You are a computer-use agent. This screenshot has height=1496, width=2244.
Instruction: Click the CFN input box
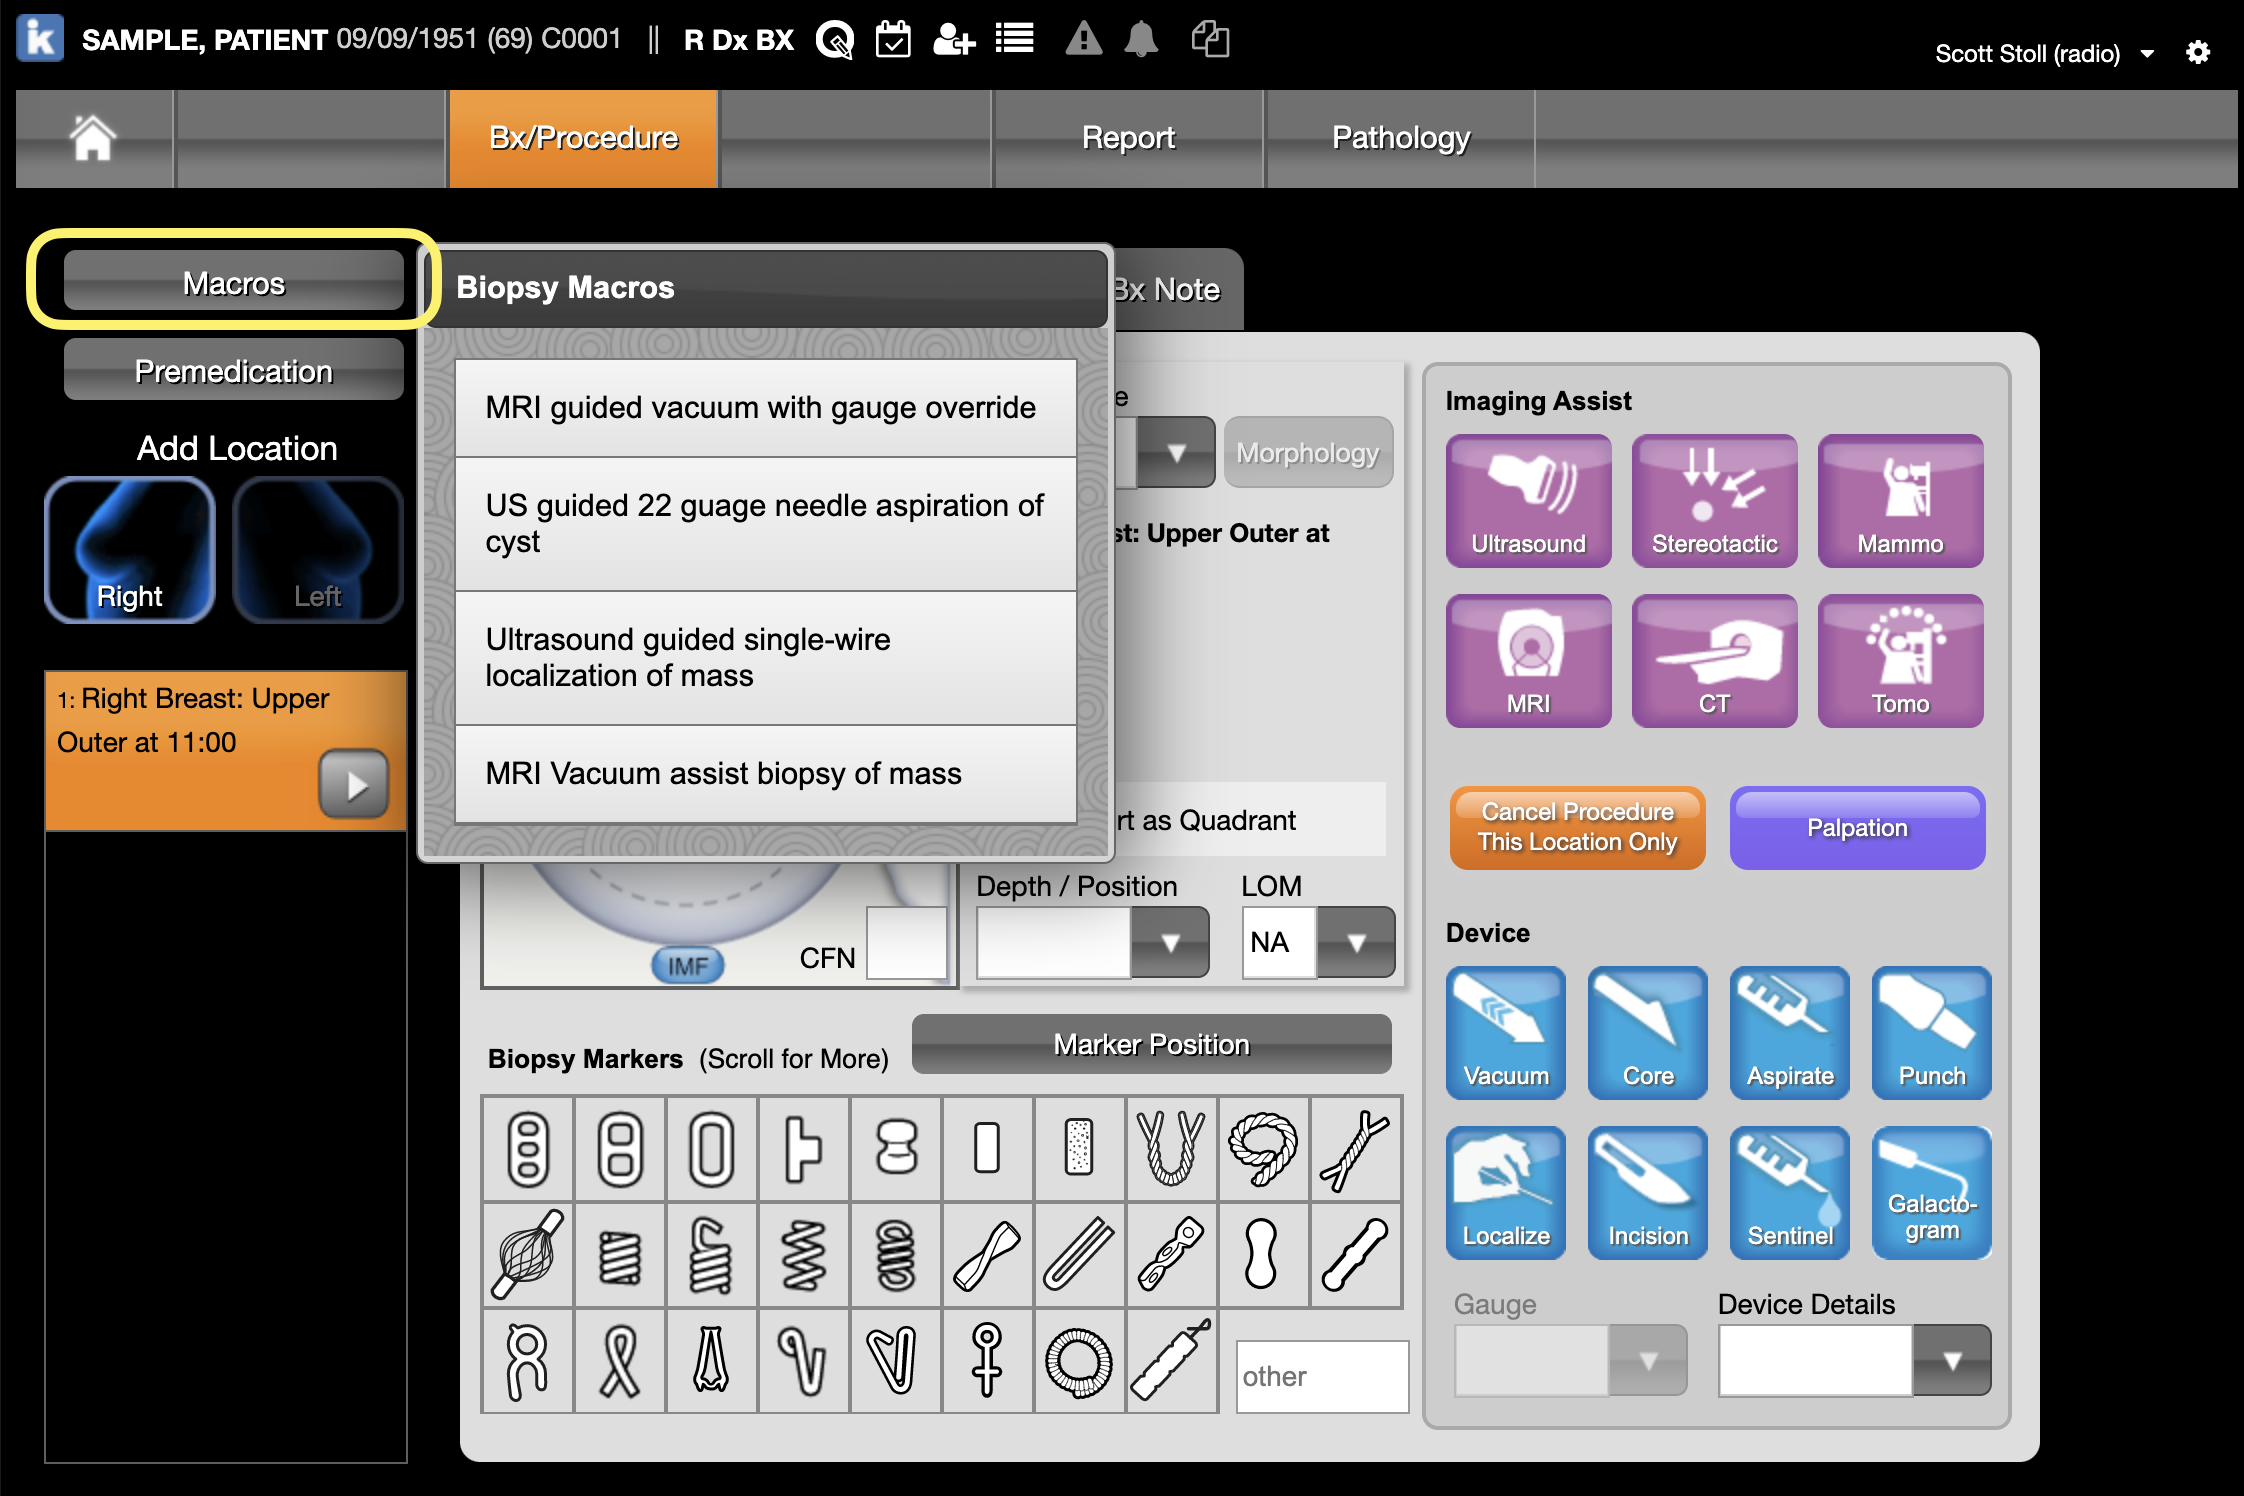point(906,943)
